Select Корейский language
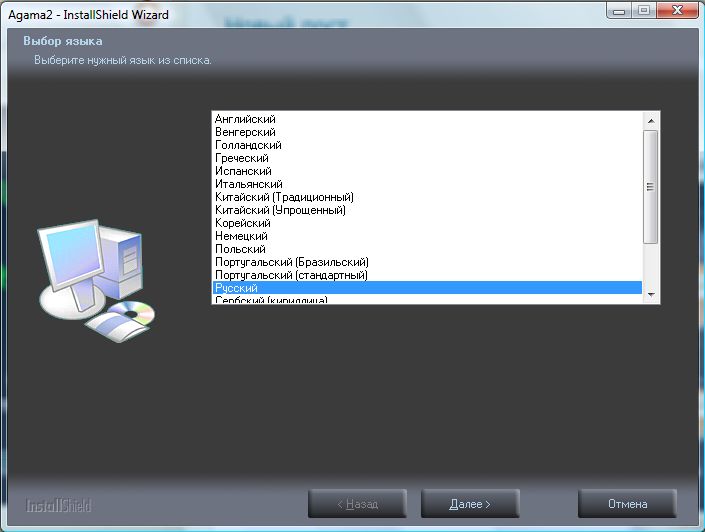The image size is (705, 532). [427, 223]
